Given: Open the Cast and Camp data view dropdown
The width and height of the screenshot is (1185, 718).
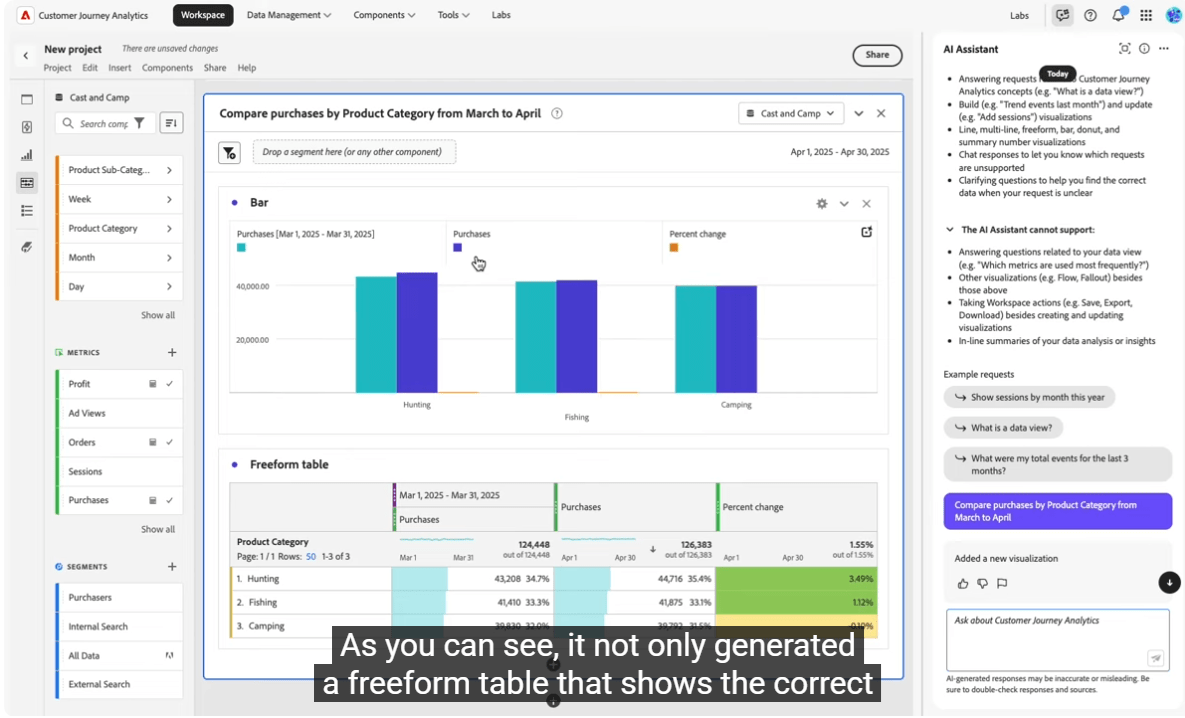Looking at the screenshot, I should click(791, 113).
